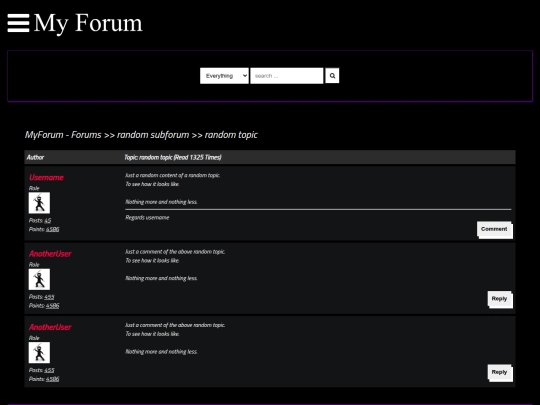
Task: Click 'Just a random content of a random topic.' line
Action: [173, 175]
